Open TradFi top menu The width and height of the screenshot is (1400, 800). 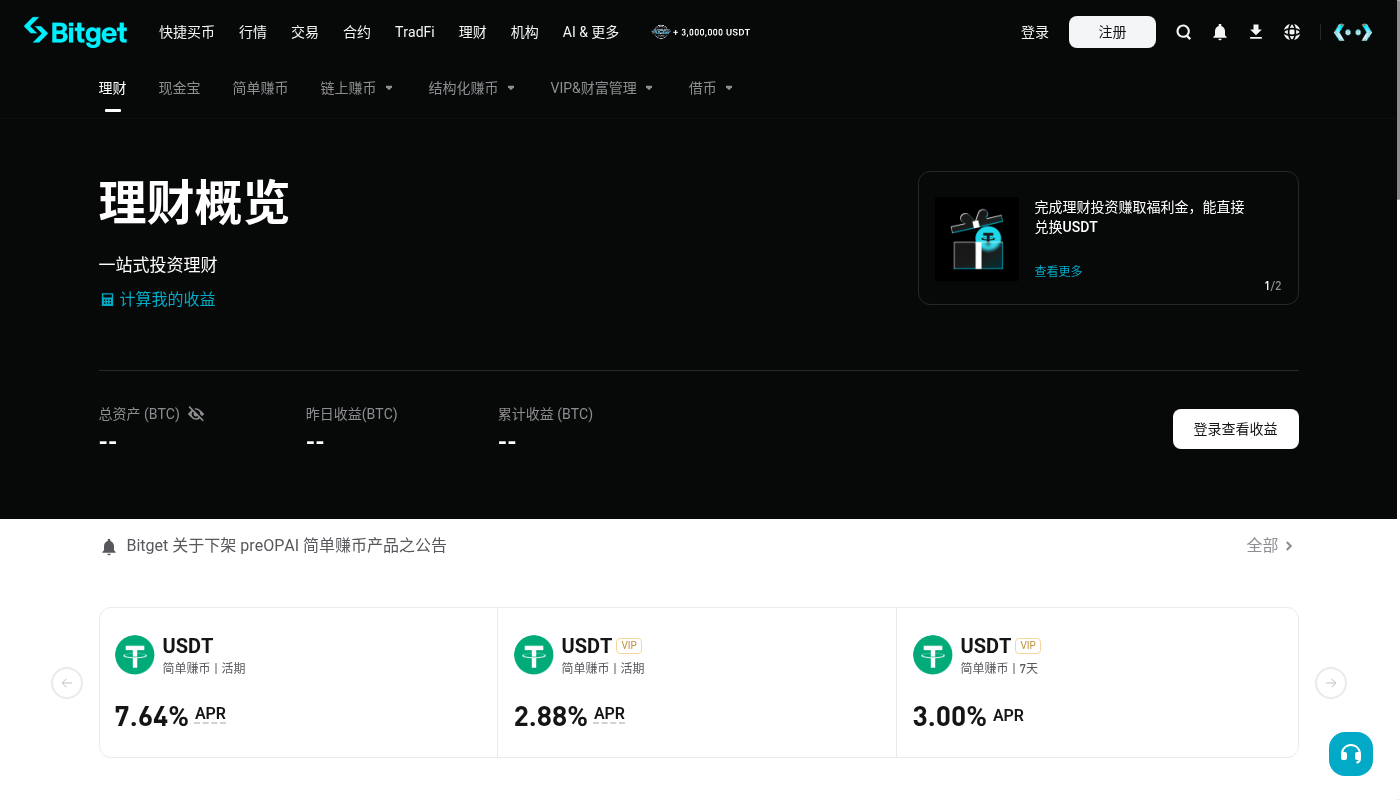415,32
